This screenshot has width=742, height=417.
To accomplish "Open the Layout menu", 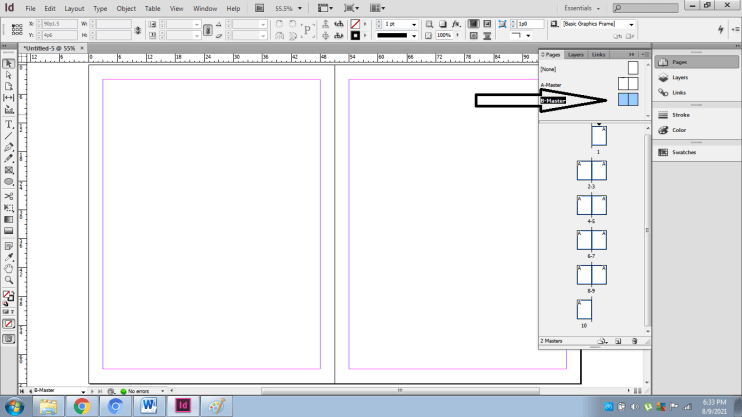I will pos(74,9).
